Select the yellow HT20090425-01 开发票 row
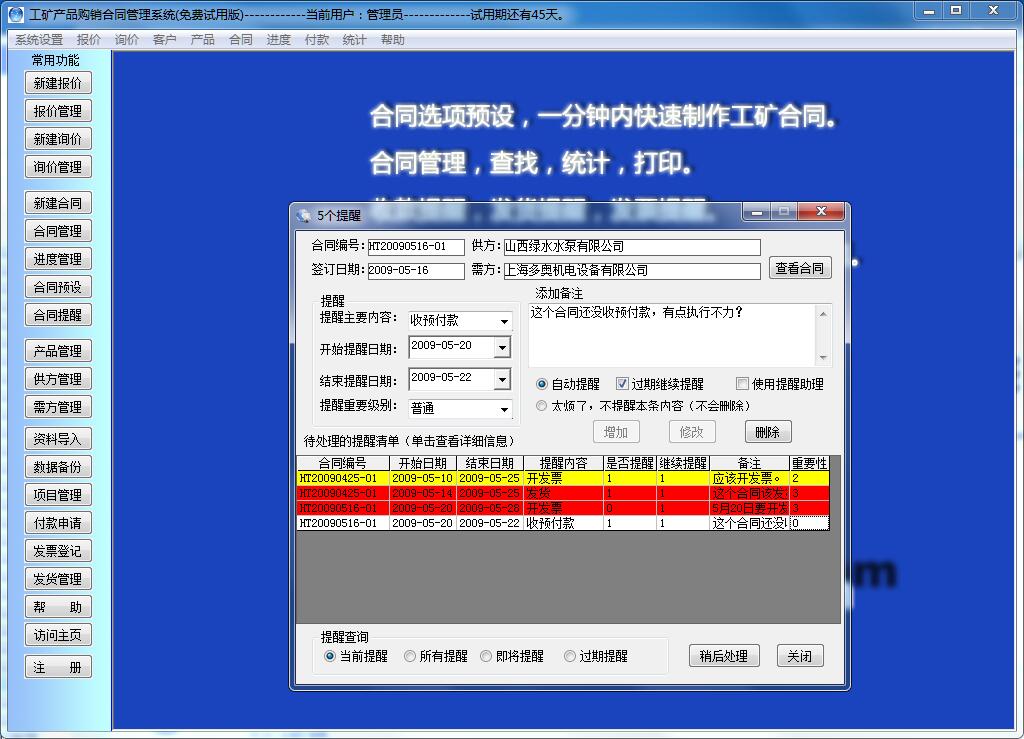 coord(563,479)
